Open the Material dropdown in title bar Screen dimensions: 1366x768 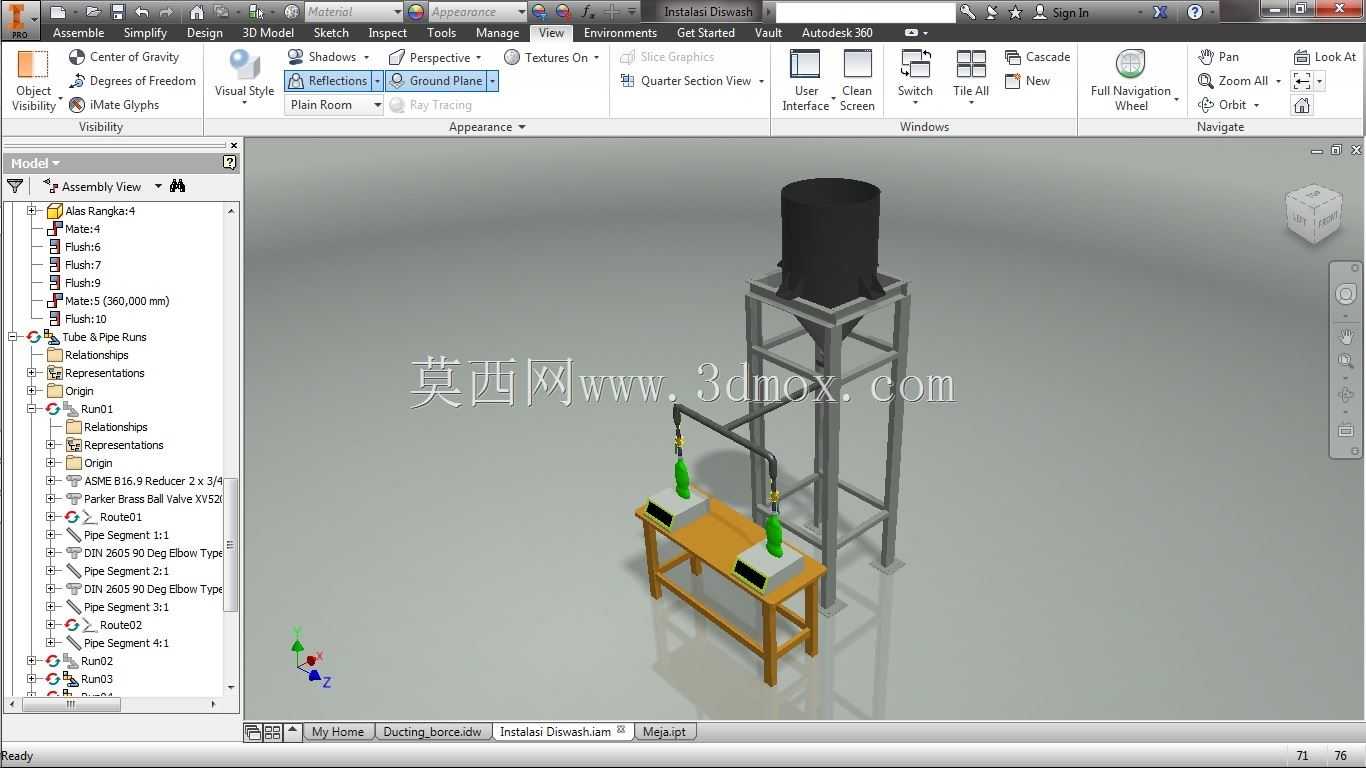coord(353,12)
